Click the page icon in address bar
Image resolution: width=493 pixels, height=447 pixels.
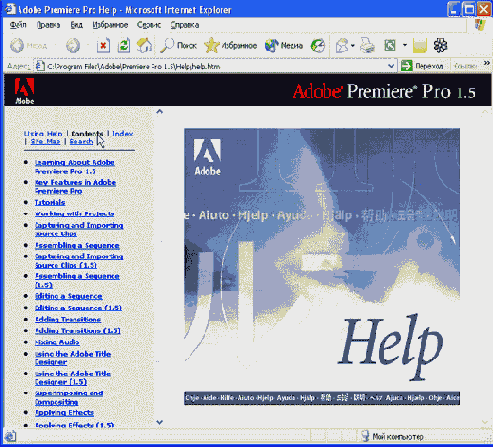[x=40, y=66]
